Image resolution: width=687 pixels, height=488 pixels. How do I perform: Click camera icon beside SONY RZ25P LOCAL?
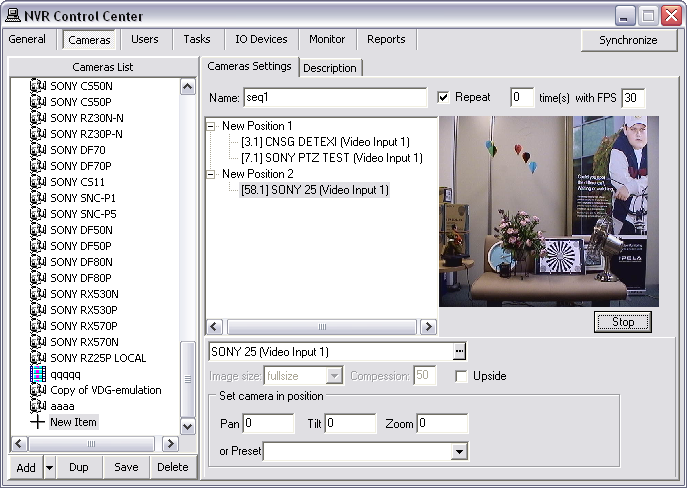[38, 357]
